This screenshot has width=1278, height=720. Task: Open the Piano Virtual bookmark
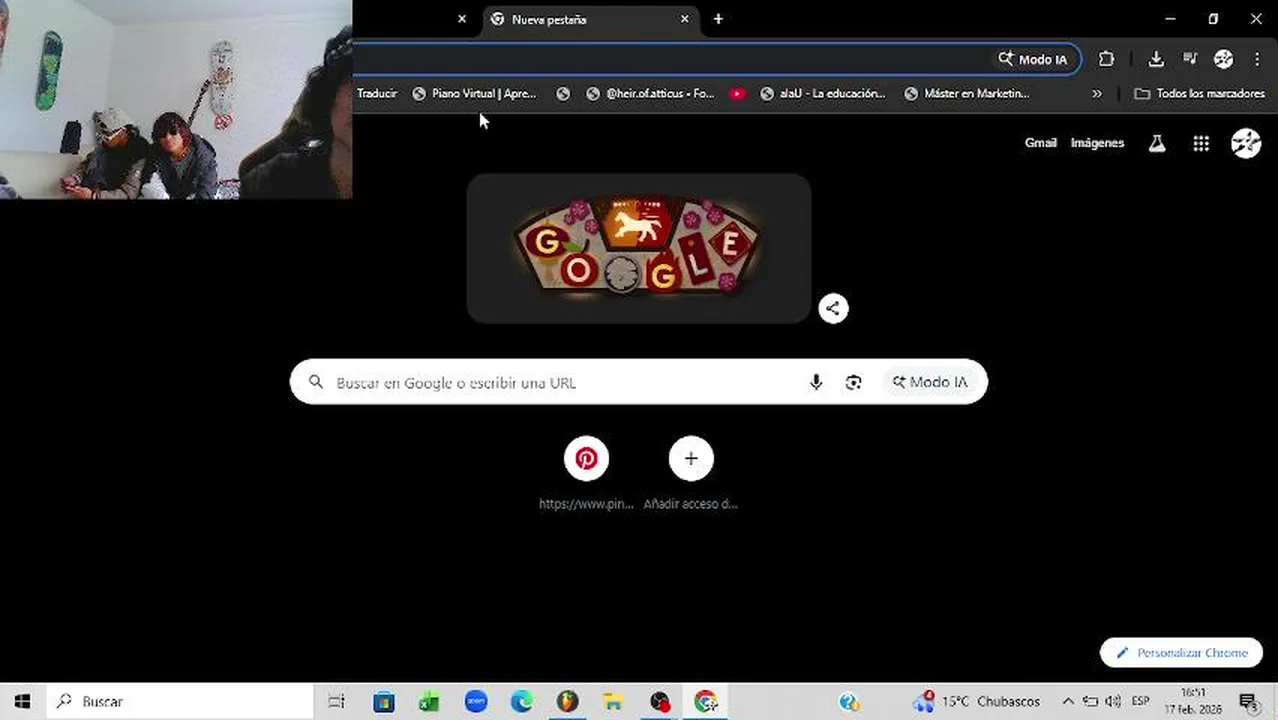click(475, 93)
